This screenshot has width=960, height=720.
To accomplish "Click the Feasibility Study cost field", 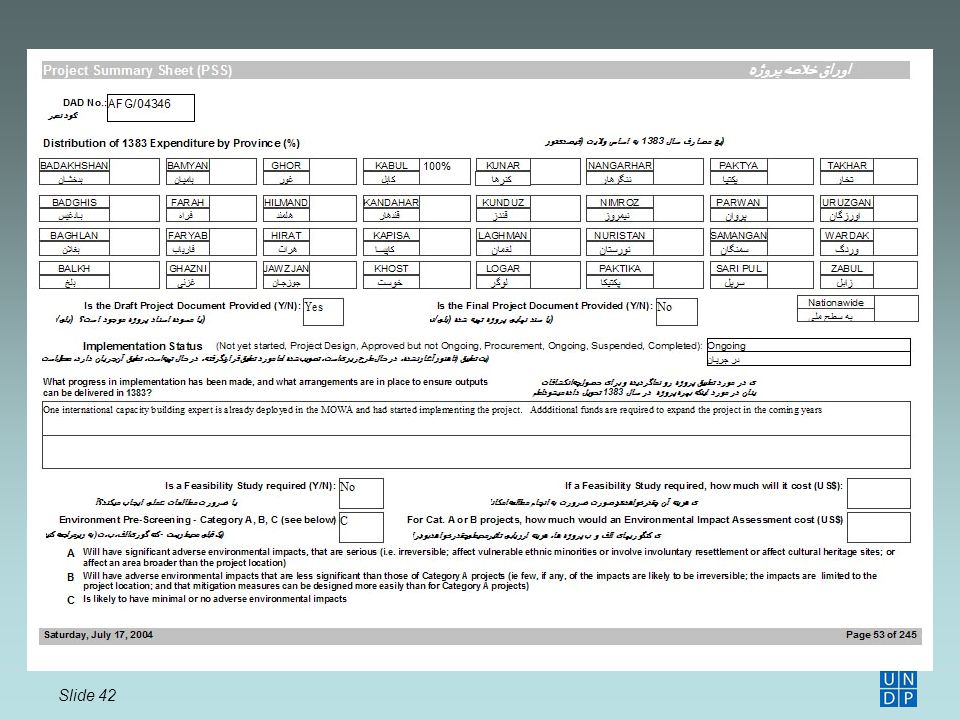I will coord(879,493).
